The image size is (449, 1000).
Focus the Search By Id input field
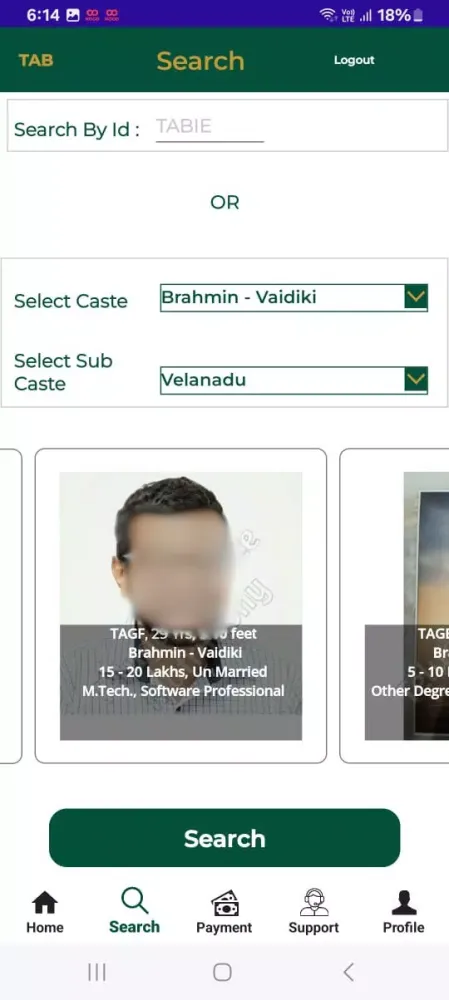coord(210,127)
